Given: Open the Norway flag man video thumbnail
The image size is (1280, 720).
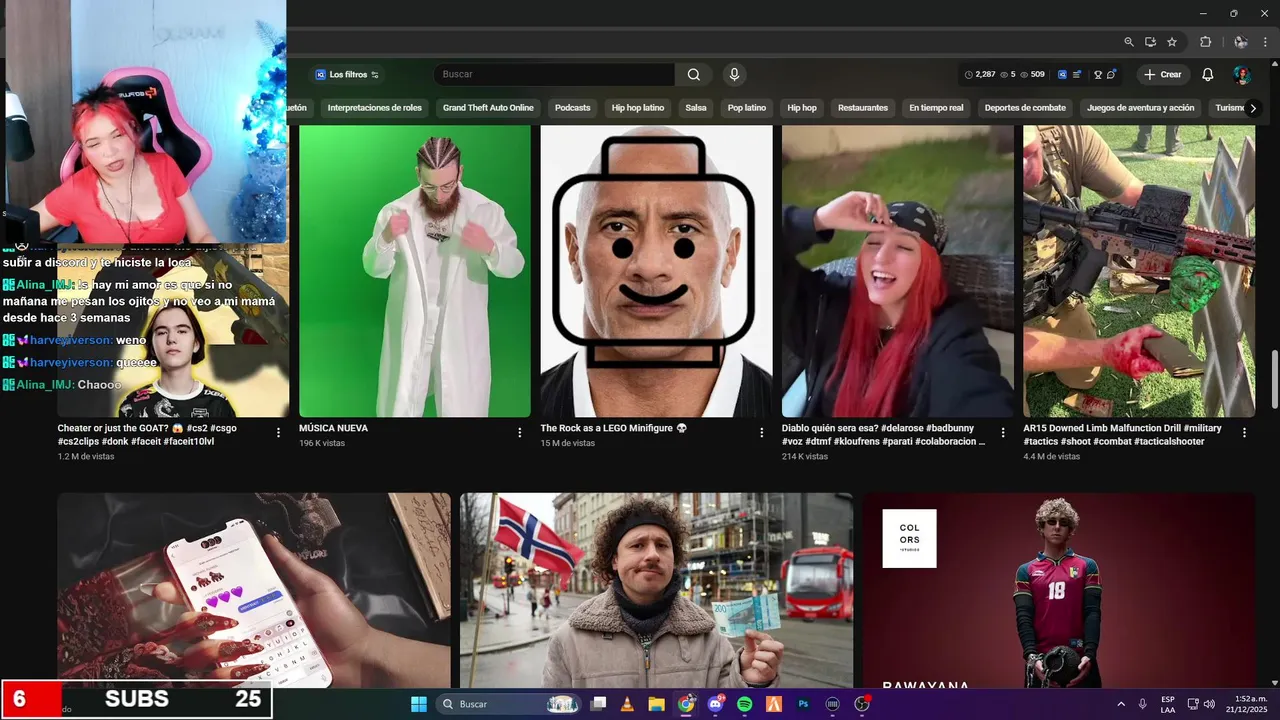Looking at the screenshot, I should pos(656,590).
